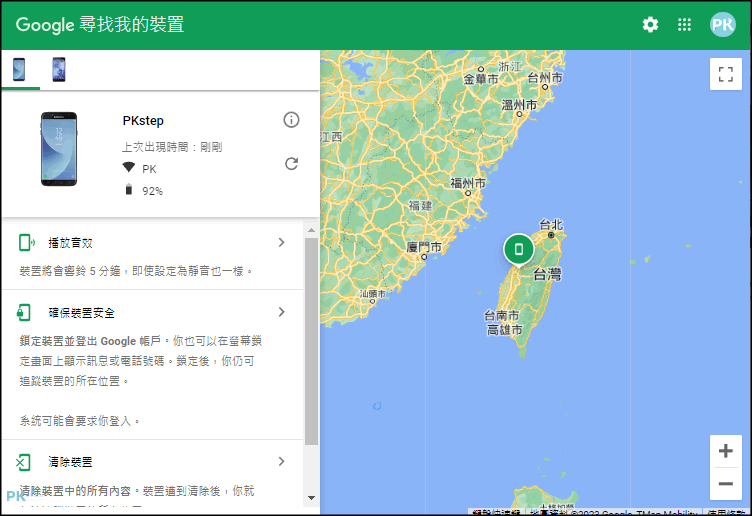
Task: Click the 福州市 map label
Action: (468, 183)
